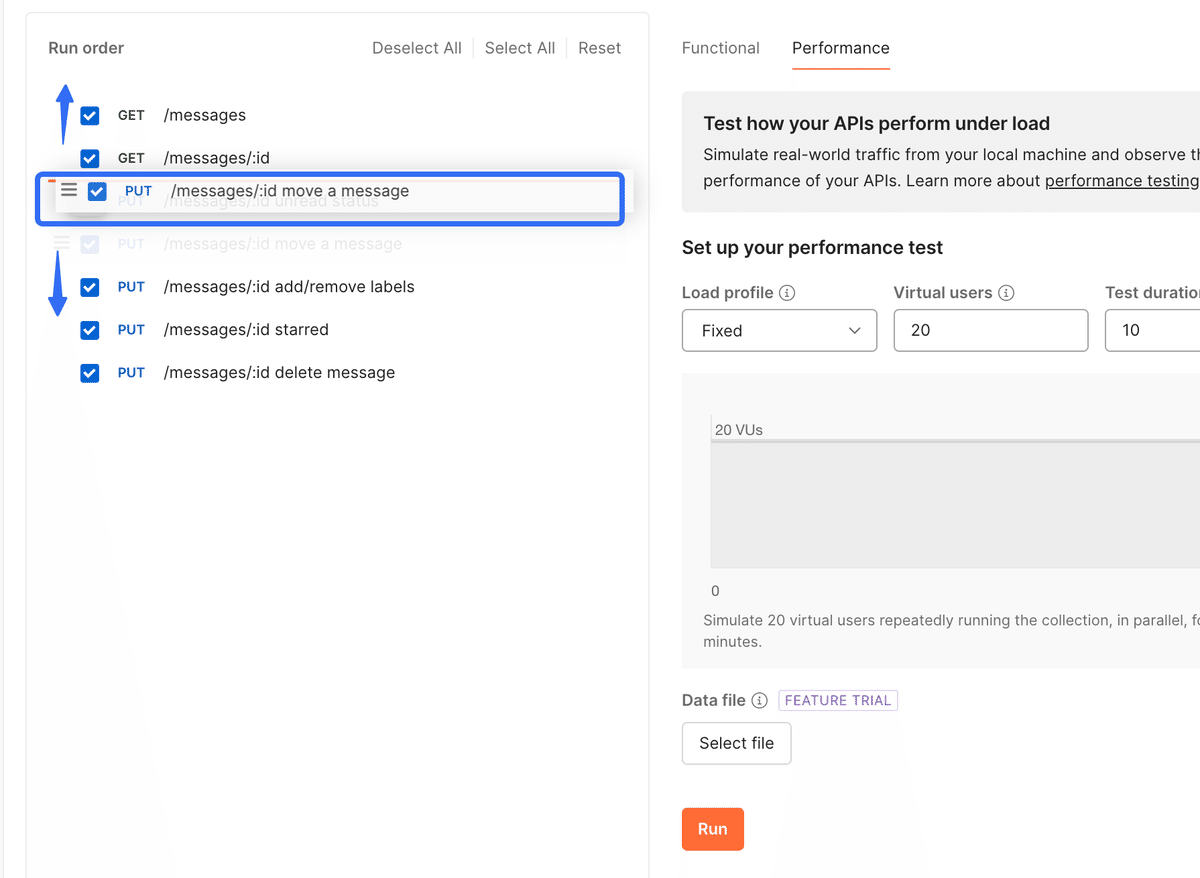Screen dimensions: 1200x878
Task: Uncheck the GET /messages request
Action: (x=90, y=115)
